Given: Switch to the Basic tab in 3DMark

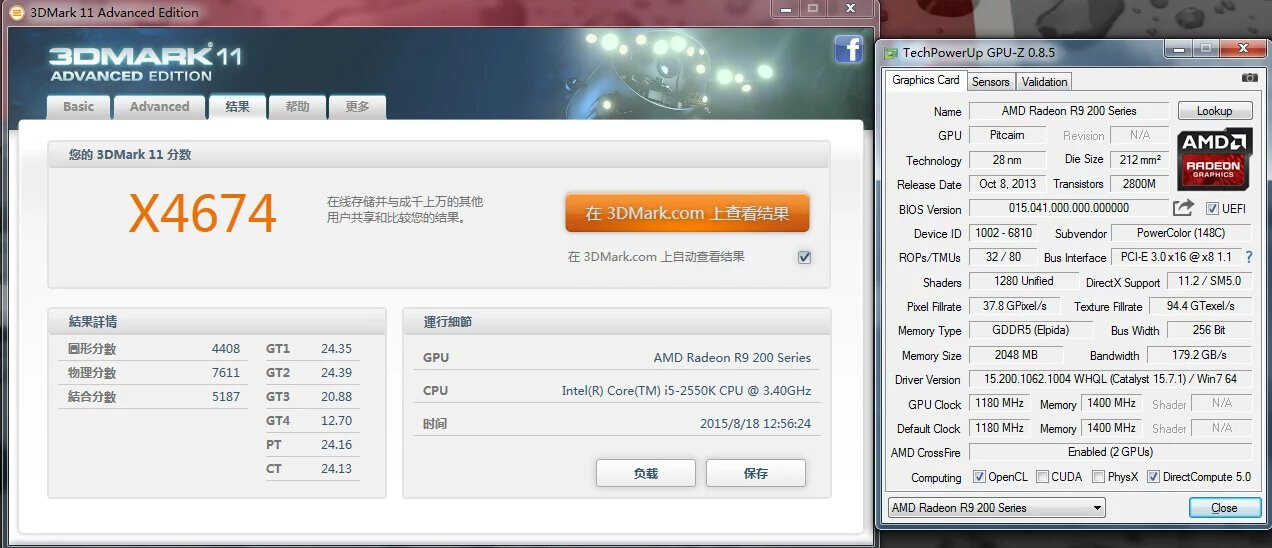Looking at the screenshot, I should tap(79, 106).
